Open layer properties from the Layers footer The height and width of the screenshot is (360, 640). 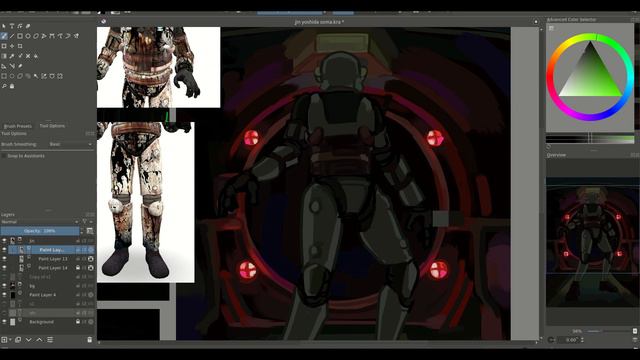pyautogui.click(x=50, y=340)
